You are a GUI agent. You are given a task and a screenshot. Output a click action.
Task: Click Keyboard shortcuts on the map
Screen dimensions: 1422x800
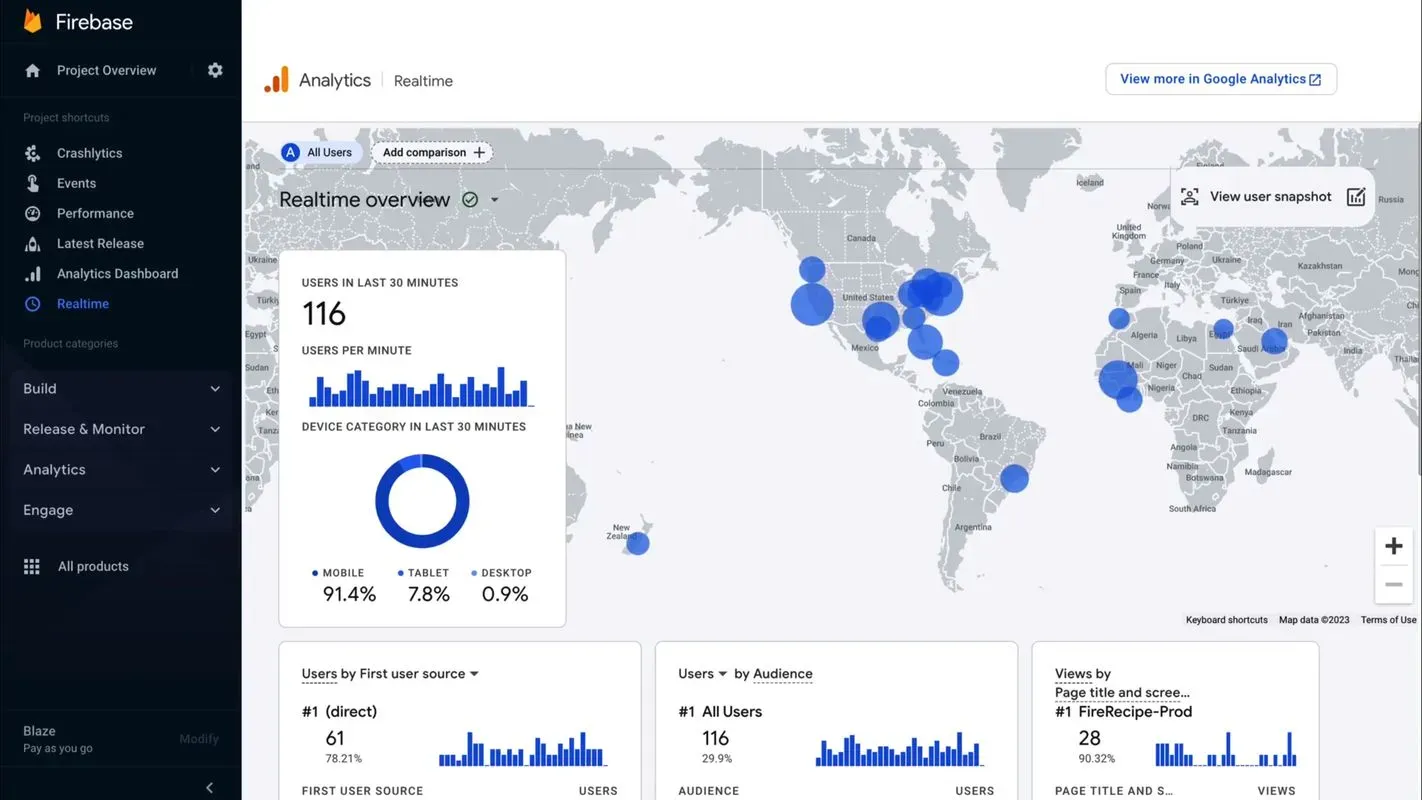(1226, 620)
